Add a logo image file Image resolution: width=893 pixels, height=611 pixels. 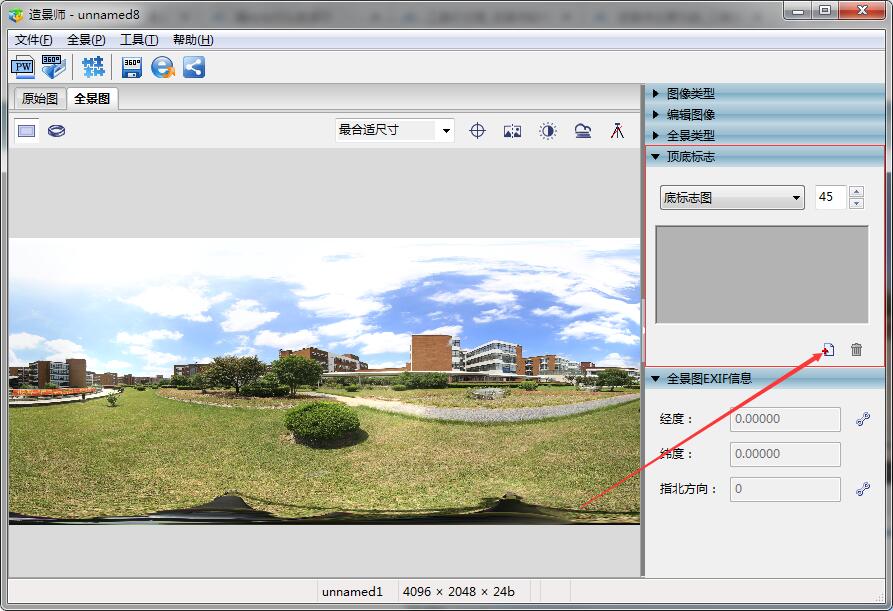pos(828,349)
